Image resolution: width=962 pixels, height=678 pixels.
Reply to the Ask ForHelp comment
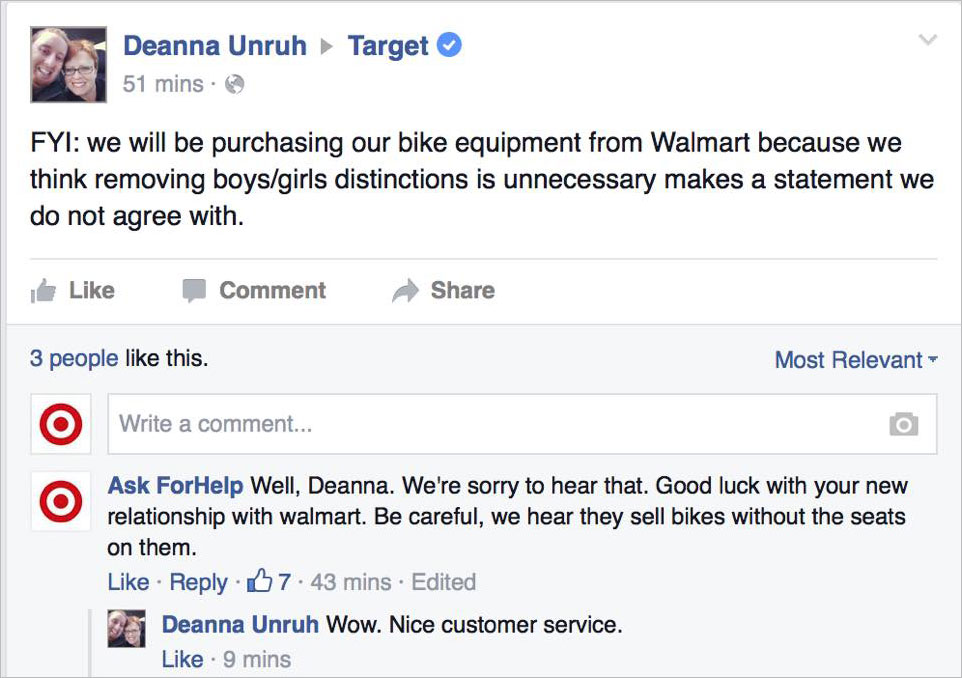point(198,582)
